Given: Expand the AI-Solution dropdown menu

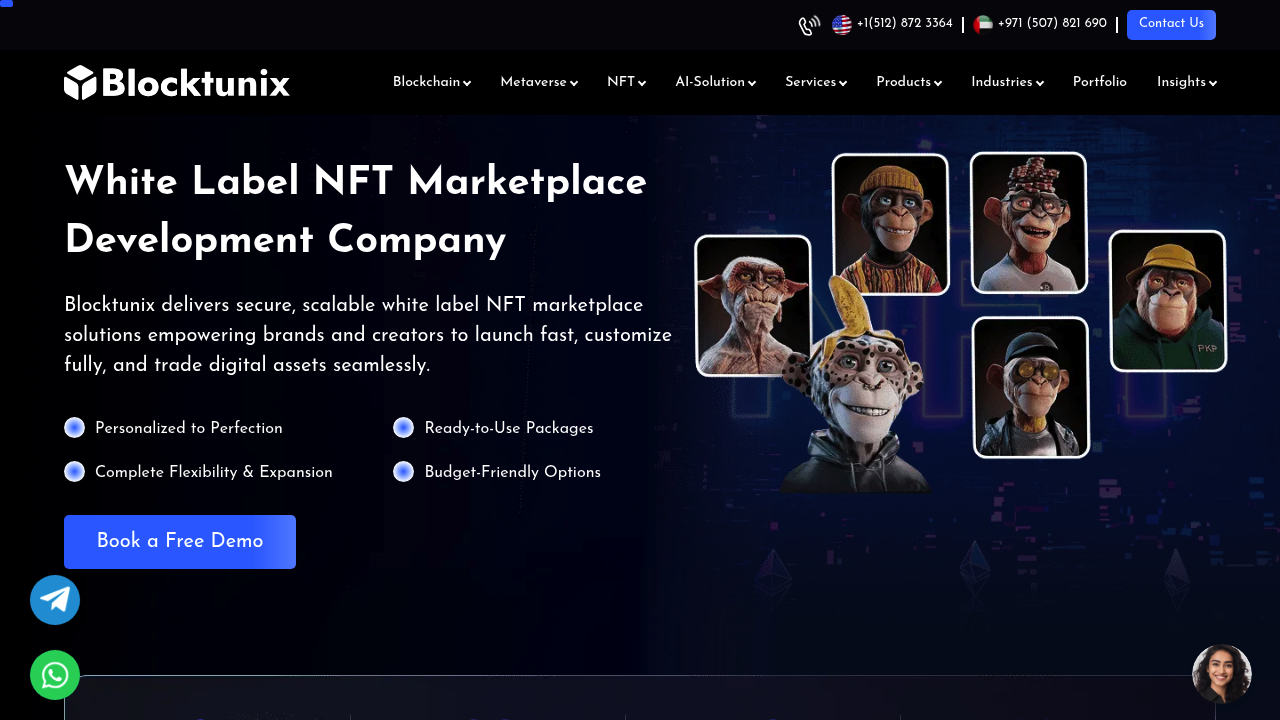Looking at the screenshot, I should 715,82.
